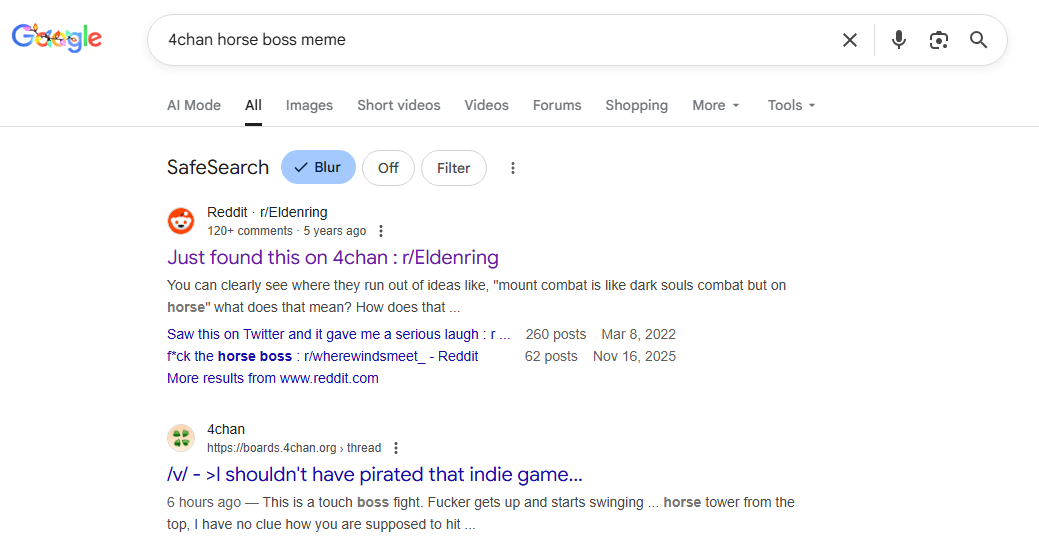
Task: Go to the Videos tab
Action: 486,105
